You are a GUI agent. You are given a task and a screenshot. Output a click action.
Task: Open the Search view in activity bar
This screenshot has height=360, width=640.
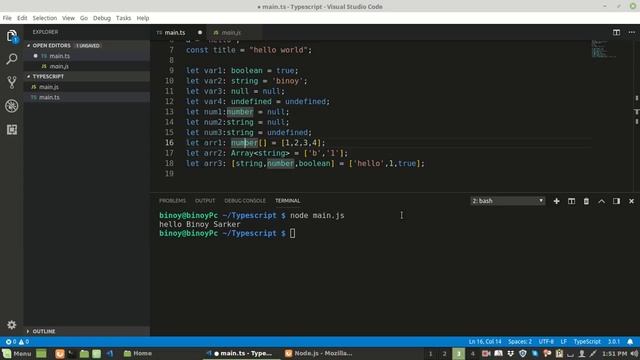click(12, 59)
